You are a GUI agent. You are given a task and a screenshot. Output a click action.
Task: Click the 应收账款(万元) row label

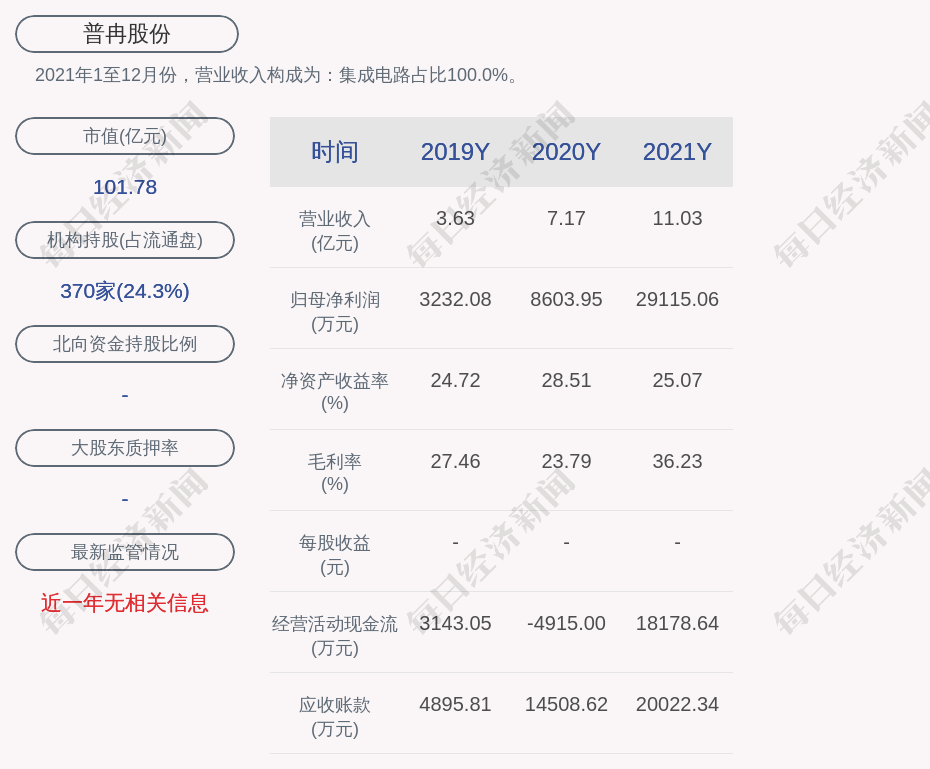tap(335, 717)
